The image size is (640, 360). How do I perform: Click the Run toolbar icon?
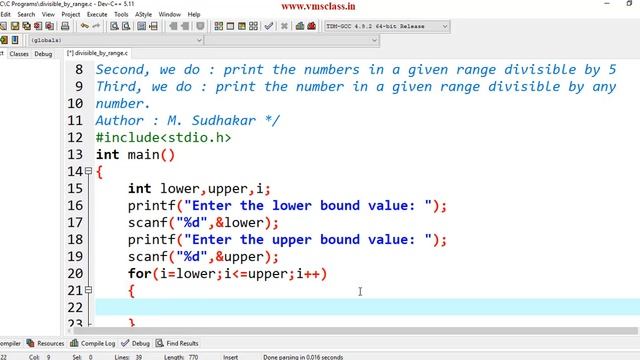click(230, 26)
